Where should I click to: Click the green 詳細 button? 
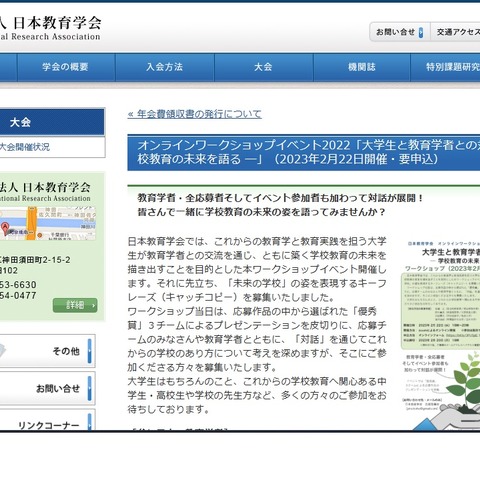[x=75, y=305]
